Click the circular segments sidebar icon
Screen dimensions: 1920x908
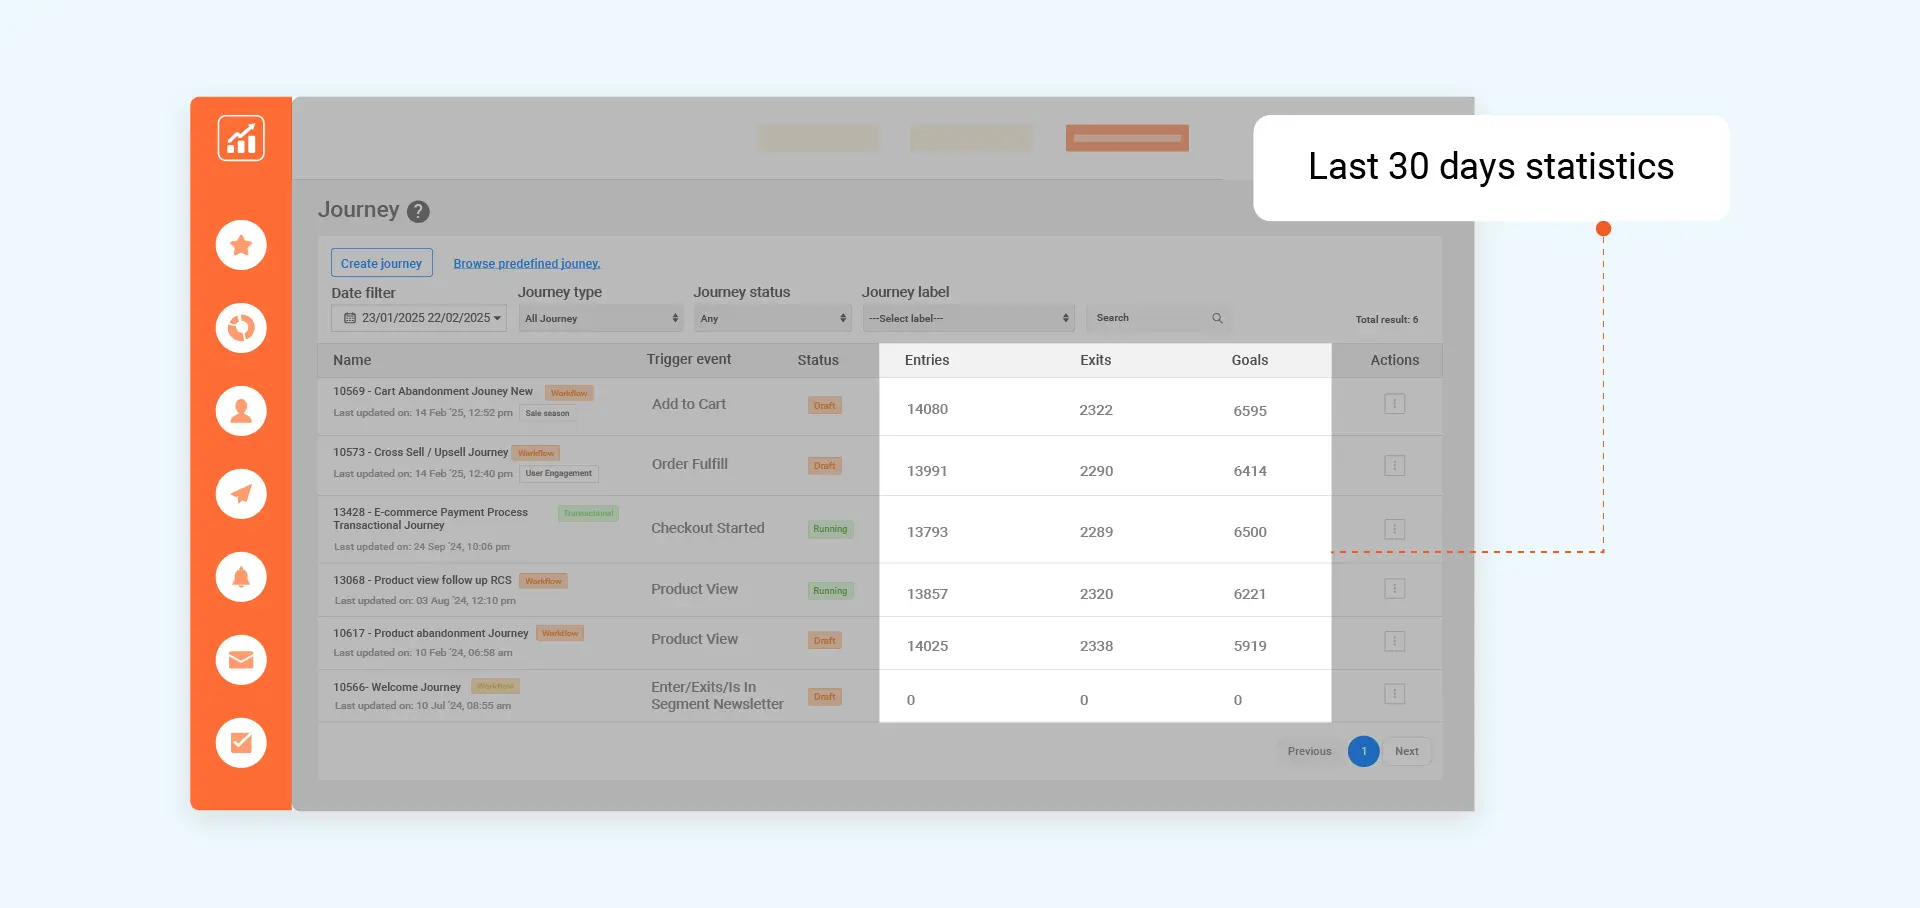[241, 328]
